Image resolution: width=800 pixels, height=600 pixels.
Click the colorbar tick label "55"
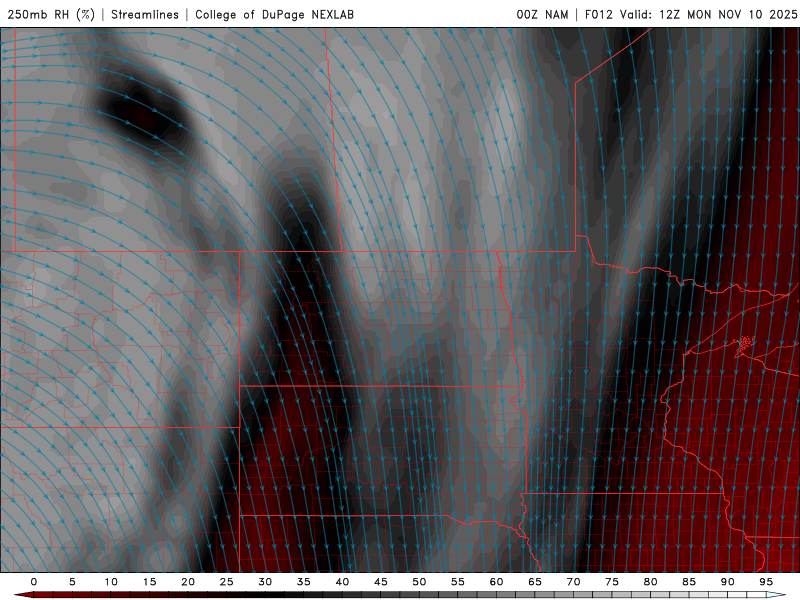[458, 582]
